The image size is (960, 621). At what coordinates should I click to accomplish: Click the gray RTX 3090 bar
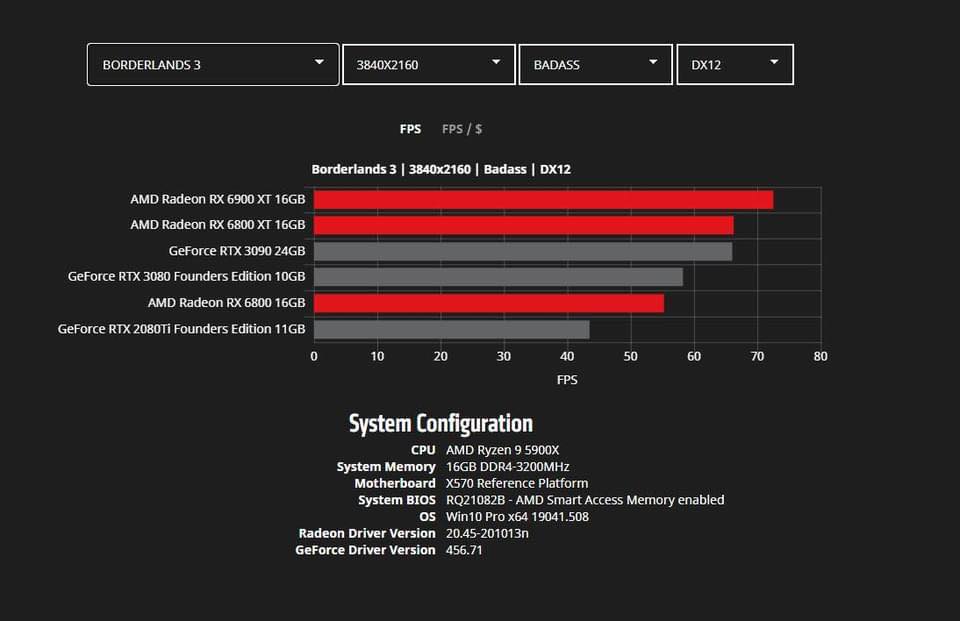click(x=523, y=252)
